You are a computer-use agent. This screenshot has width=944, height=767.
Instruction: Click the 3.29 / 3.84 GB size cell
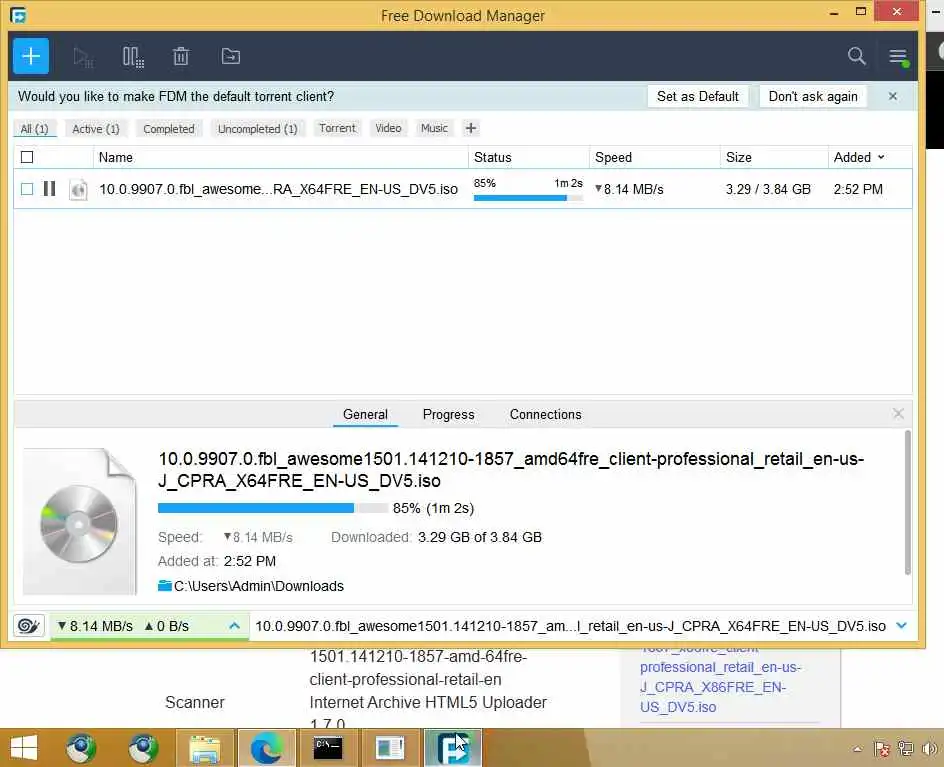pos(768,189)
